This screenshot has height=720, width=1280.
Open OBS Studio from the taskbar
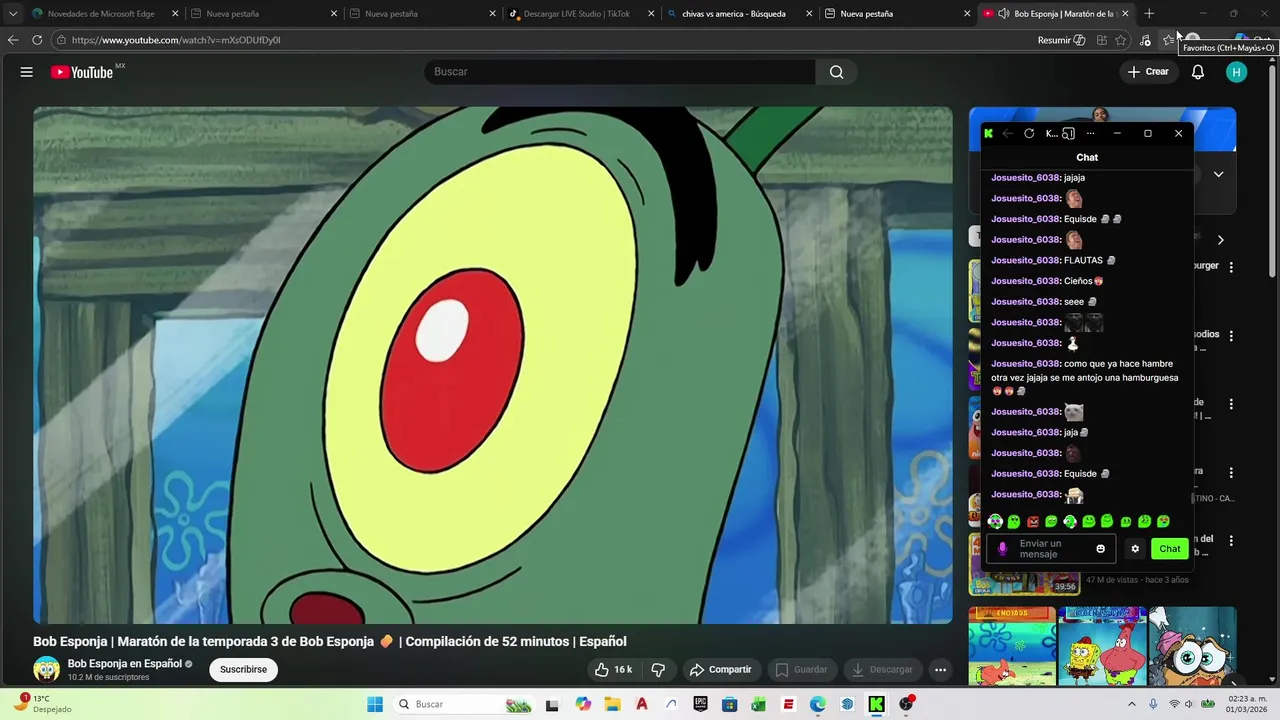[906, 704]
